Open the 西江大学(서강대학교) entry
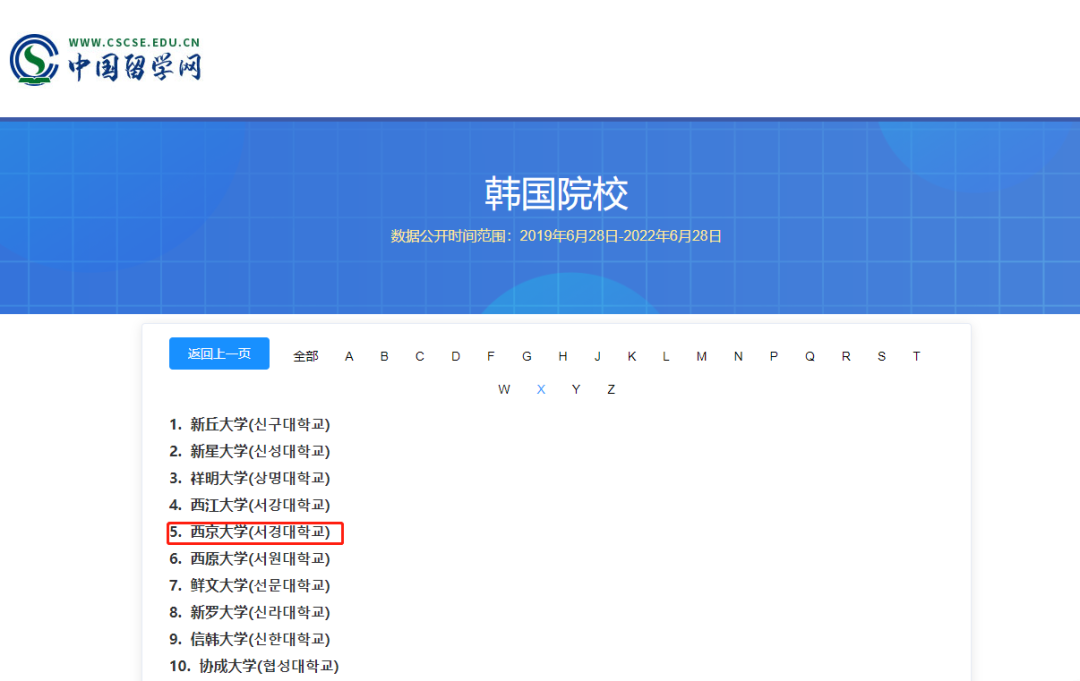 point(252,505)
